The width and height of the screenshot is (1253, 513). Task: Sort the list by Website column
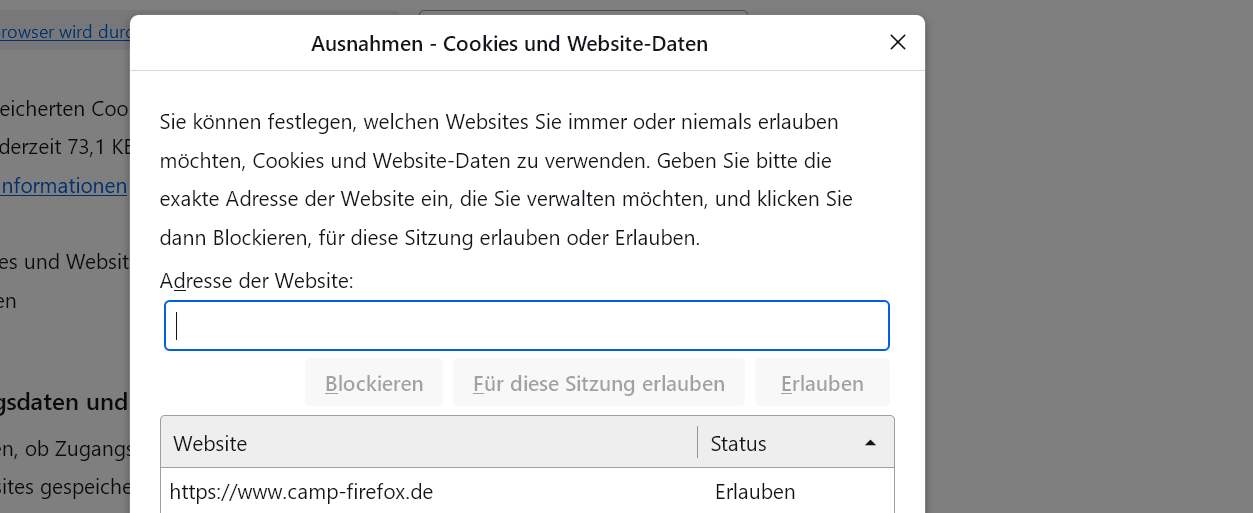pyautogui.click(x=428, y=443)
